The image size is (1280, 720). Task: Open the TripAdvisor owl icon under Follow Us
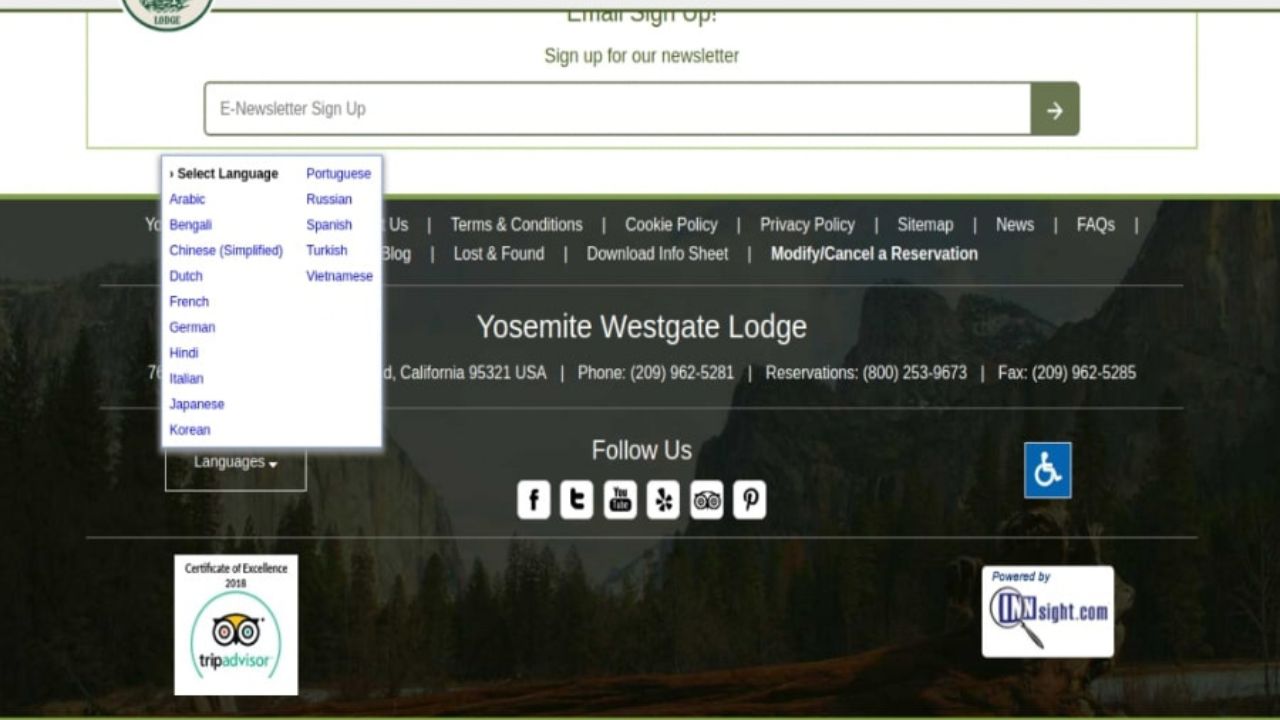(x=707, y=499)
